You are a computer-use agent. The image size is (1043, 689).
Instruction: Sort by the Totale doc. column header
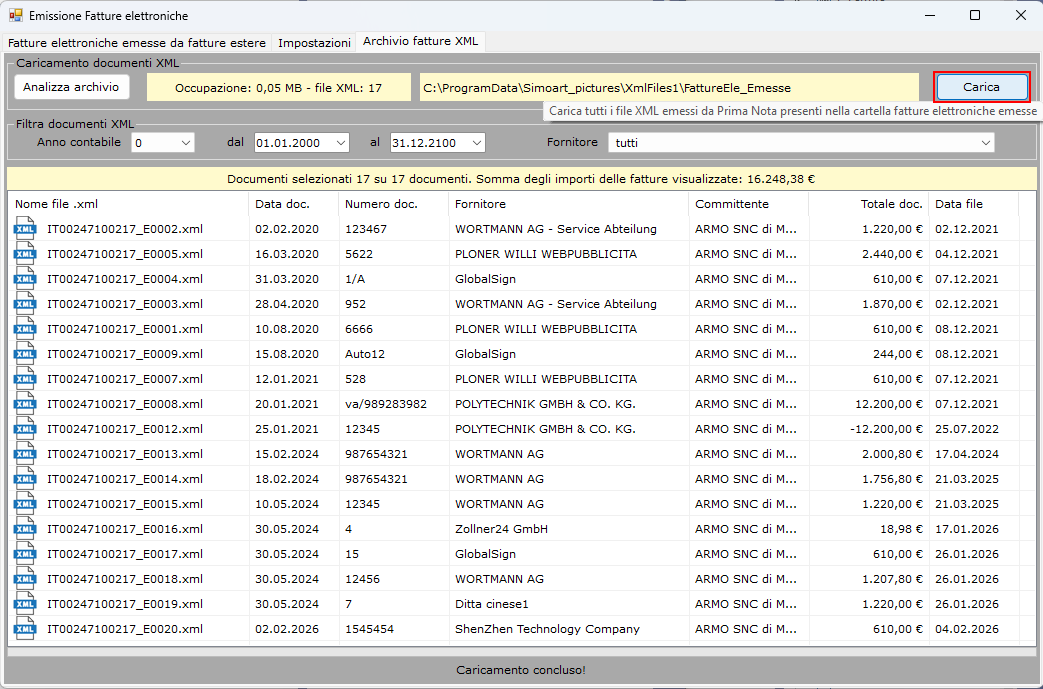pos(867,204)
